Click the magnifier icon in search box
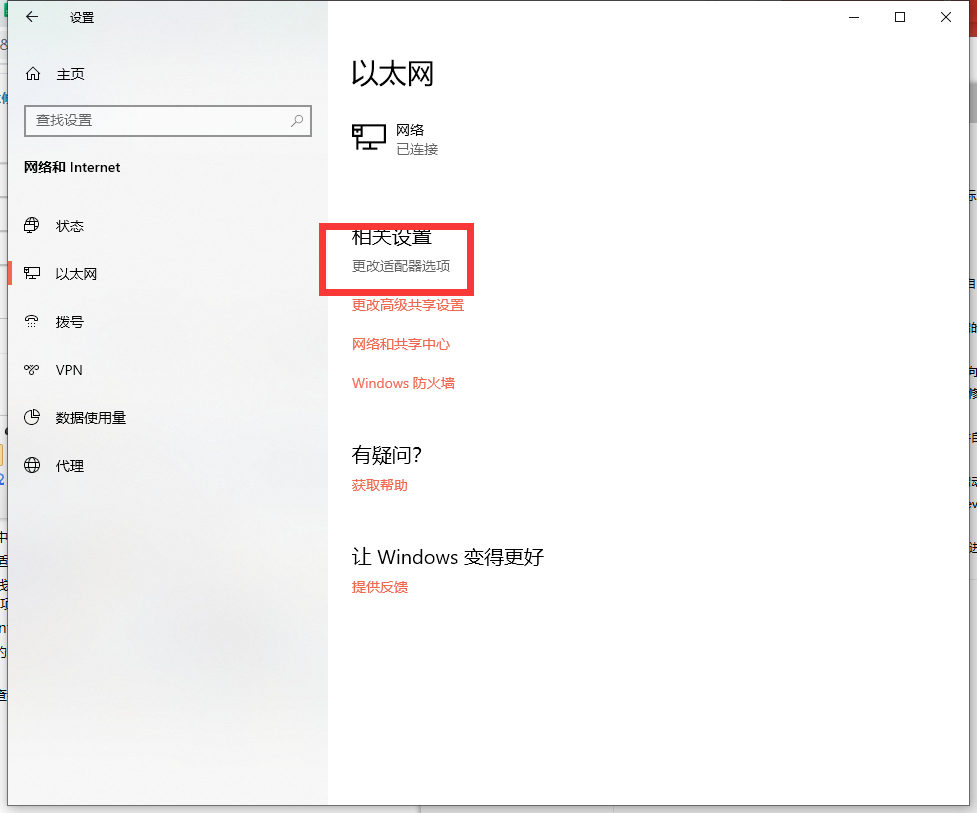Viewport: 977px width, 813px height. [297, 120]
